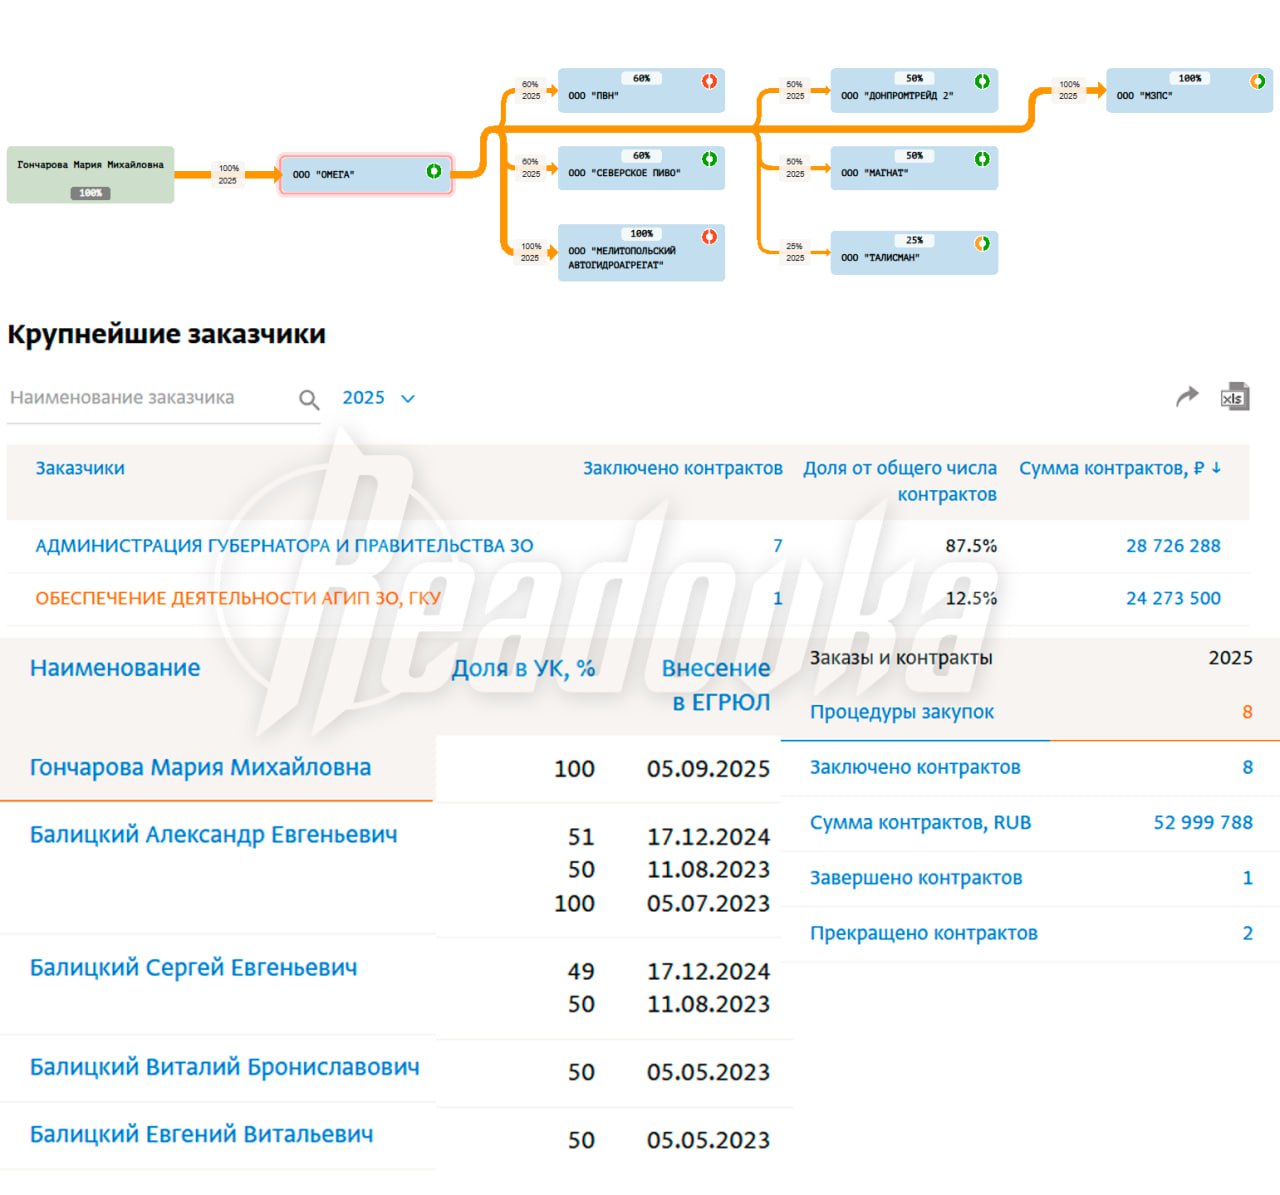
Task: Switch to Процедуры закупок tab
Action: 901,712
